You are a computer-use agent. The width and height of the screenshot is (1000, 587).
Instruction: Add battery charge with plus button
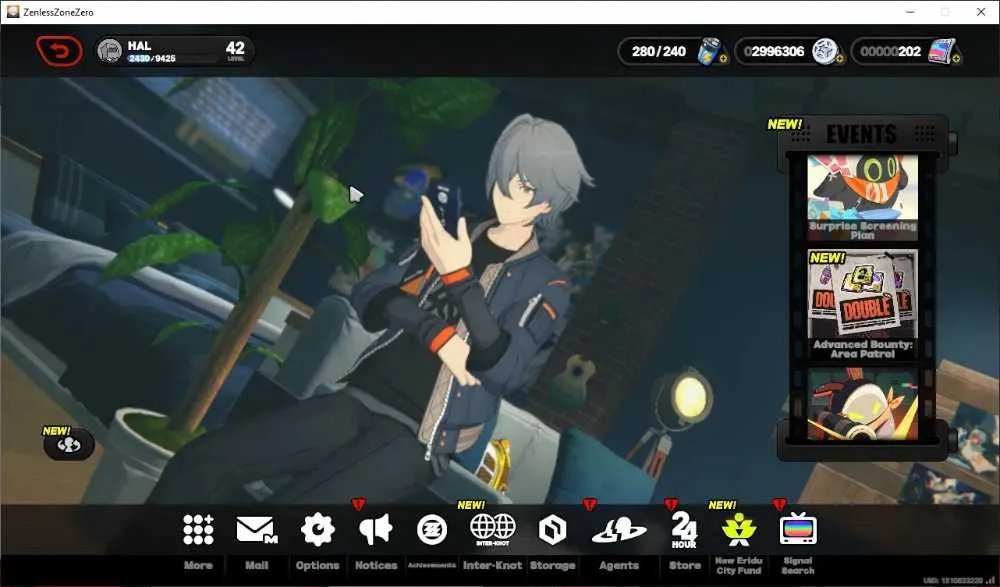[723, 59]
